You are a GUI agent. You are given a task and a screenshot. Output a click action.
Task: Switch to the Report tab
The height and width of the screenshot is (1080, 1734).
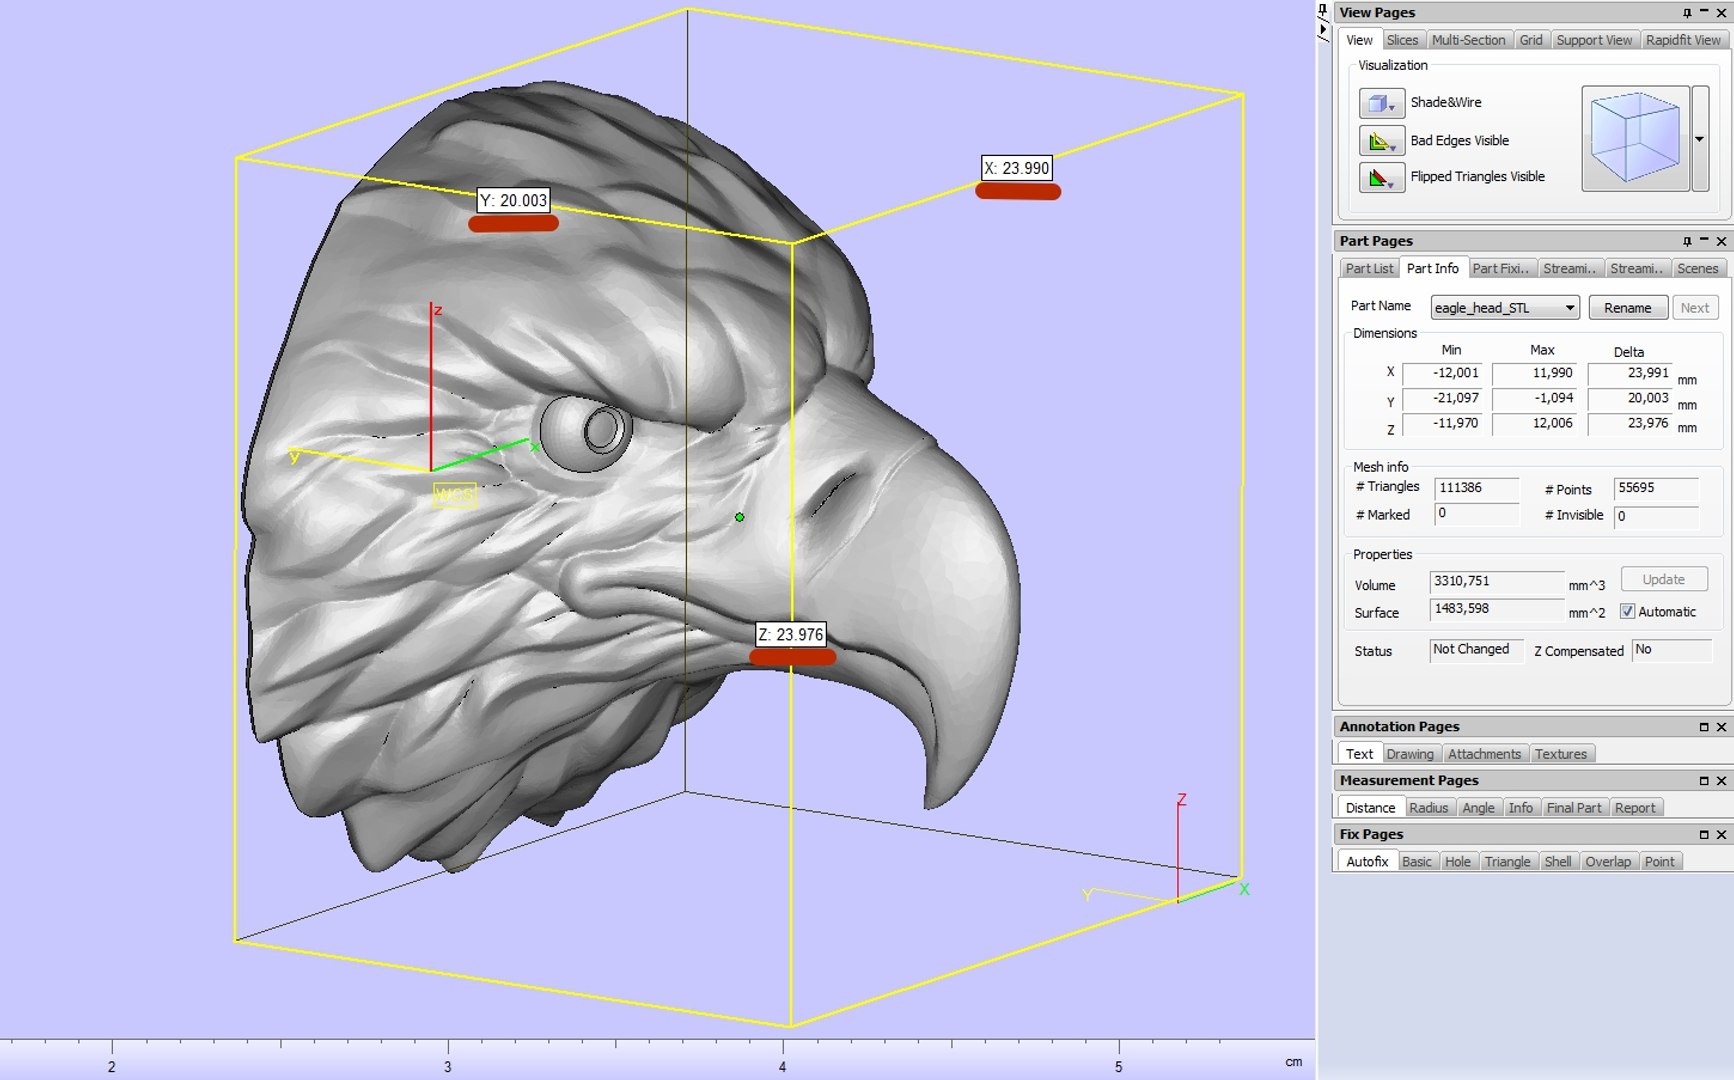tap(1635, 809)
